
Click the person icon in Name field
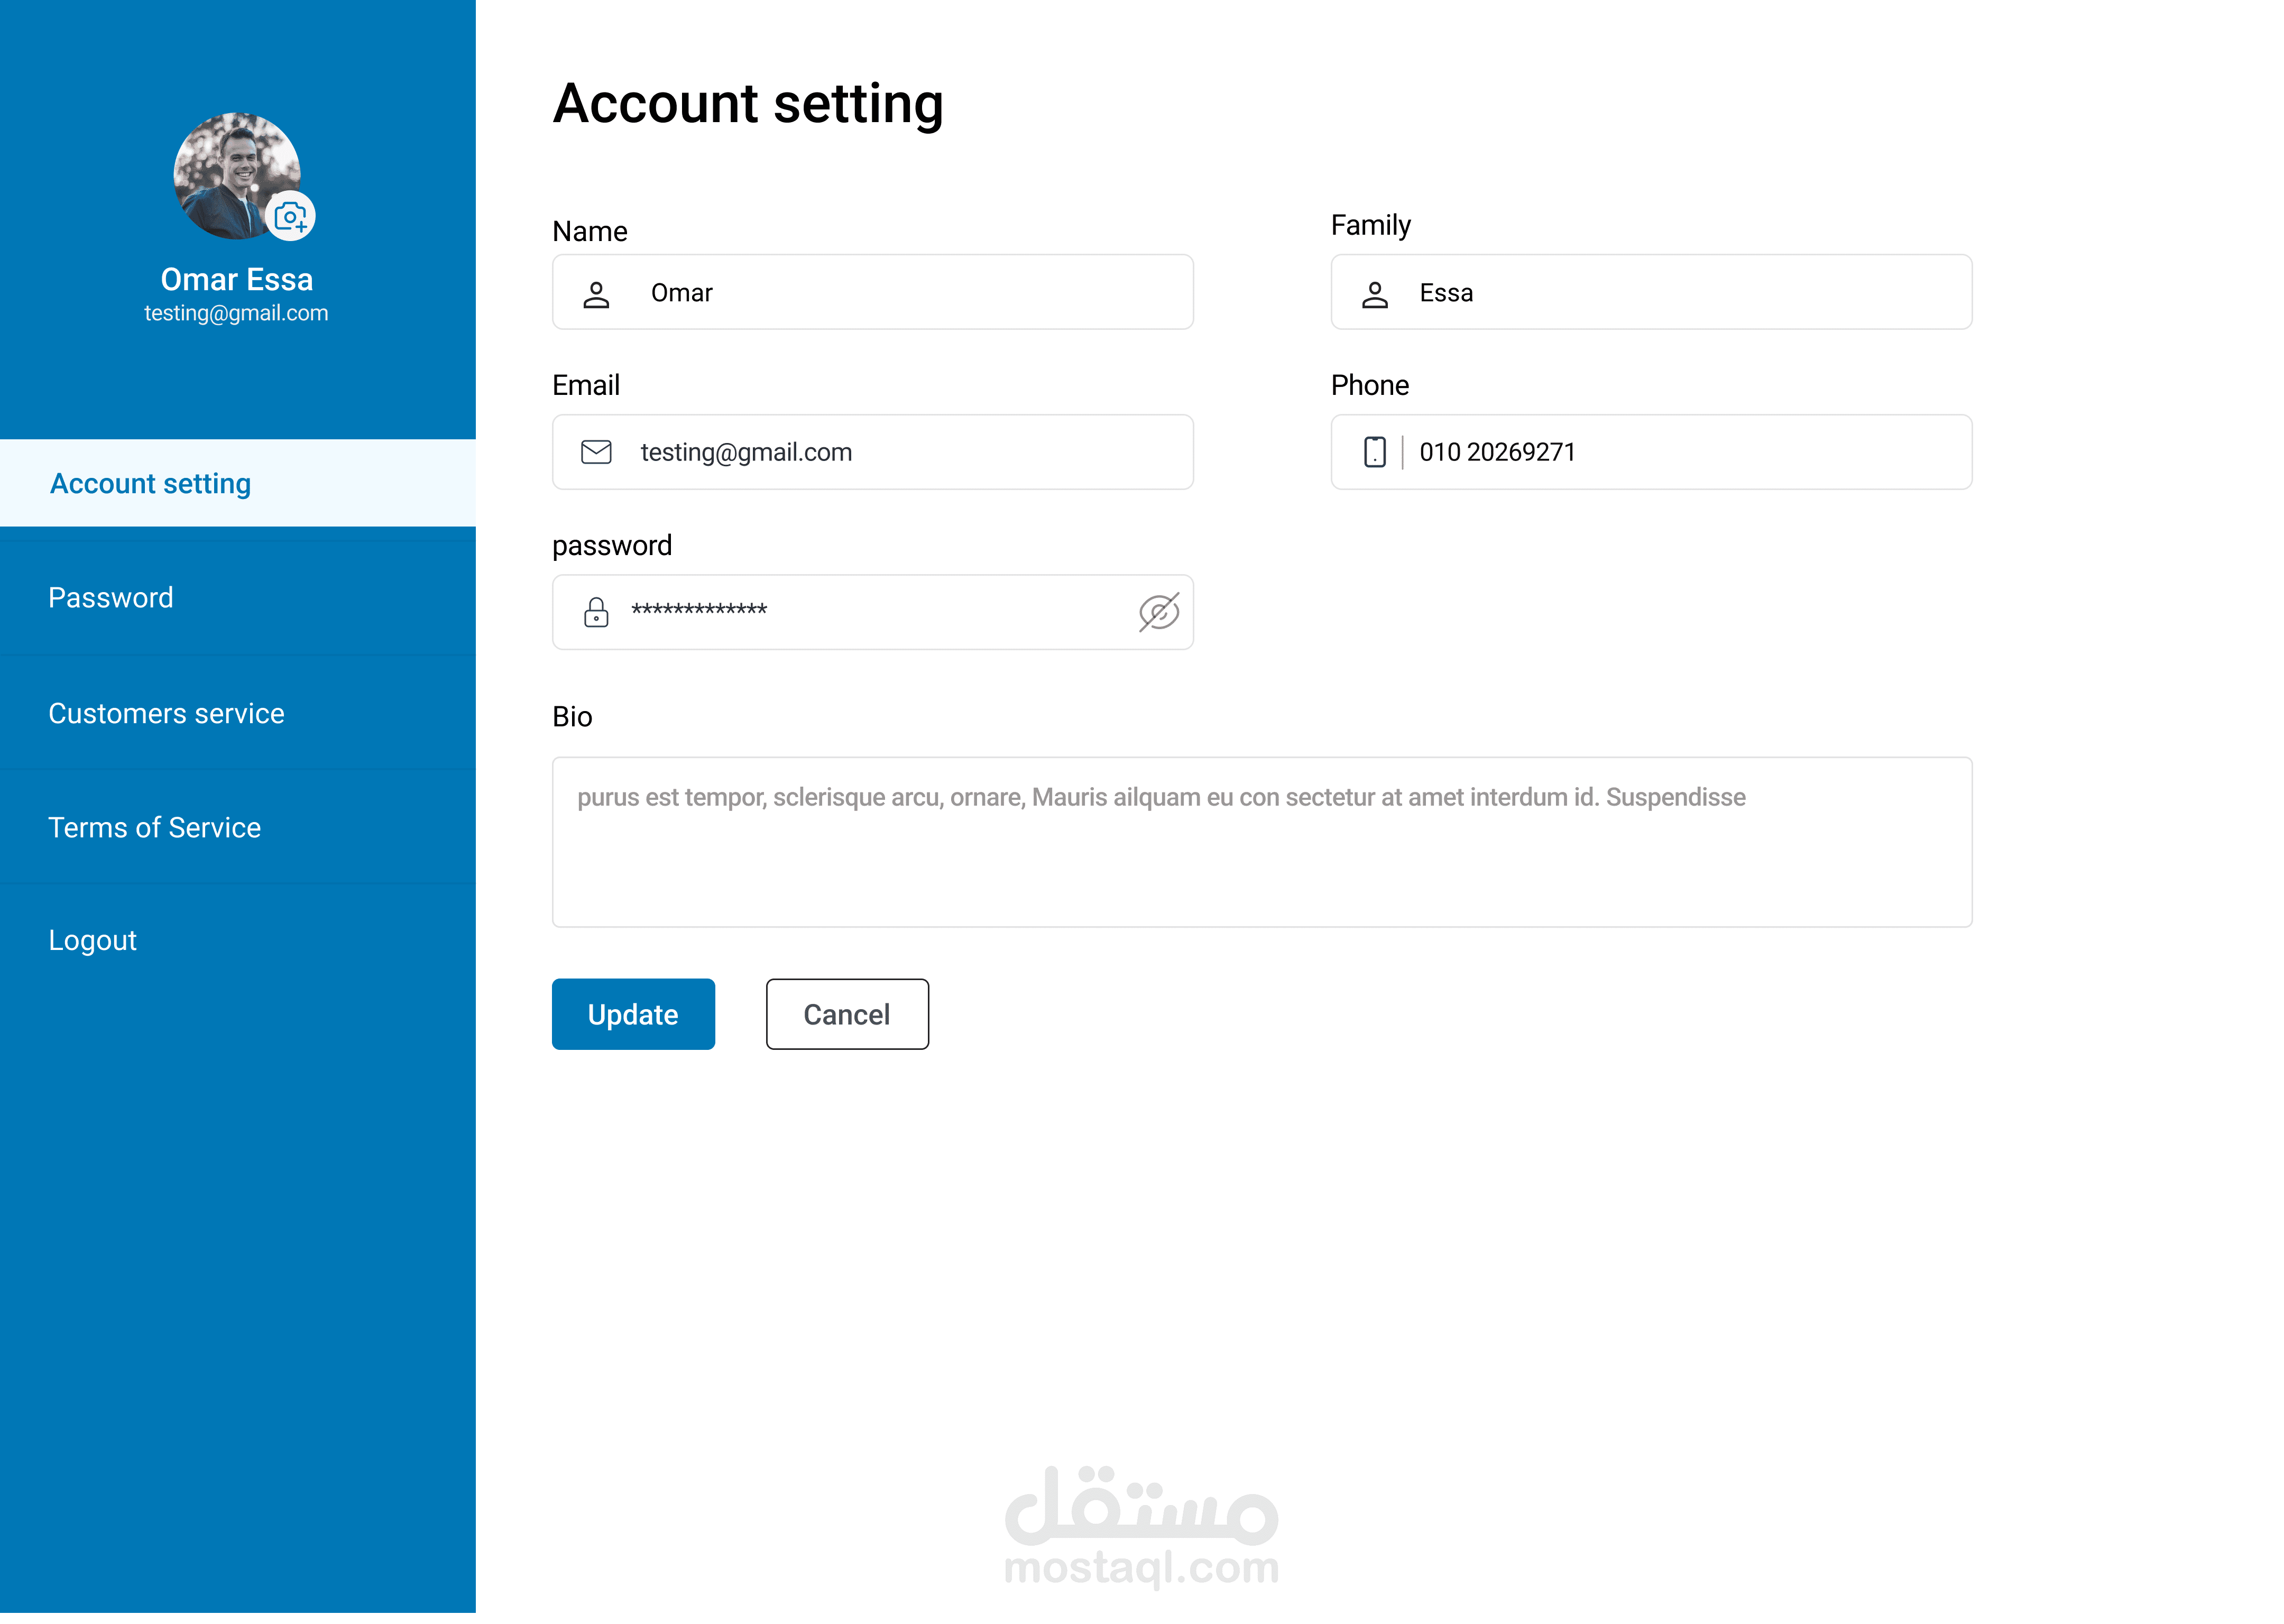(x=596, y=294)
